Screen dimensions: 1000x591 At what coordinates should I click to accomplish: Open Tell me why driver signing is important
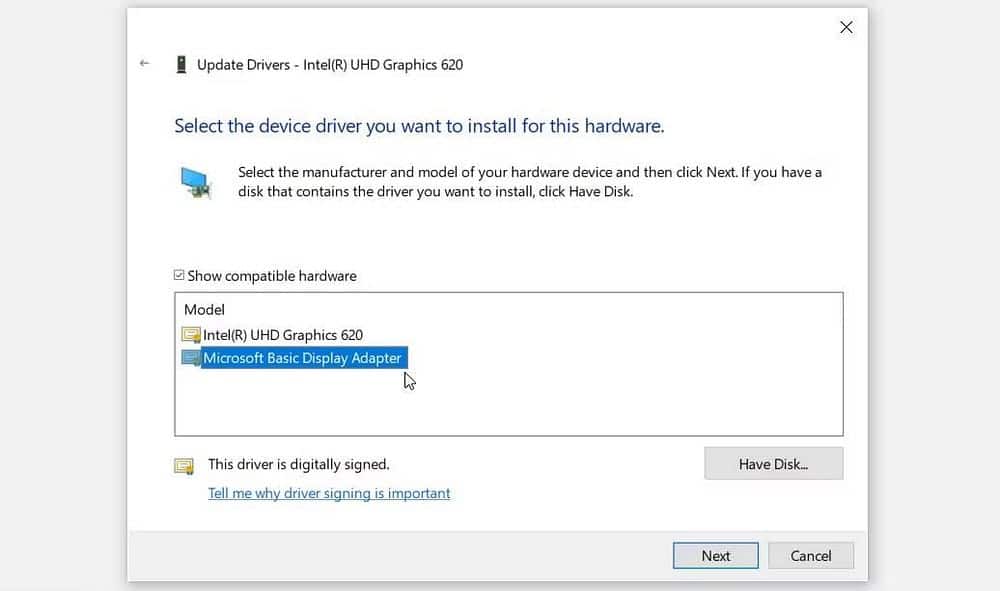click(x=329, y=493)
